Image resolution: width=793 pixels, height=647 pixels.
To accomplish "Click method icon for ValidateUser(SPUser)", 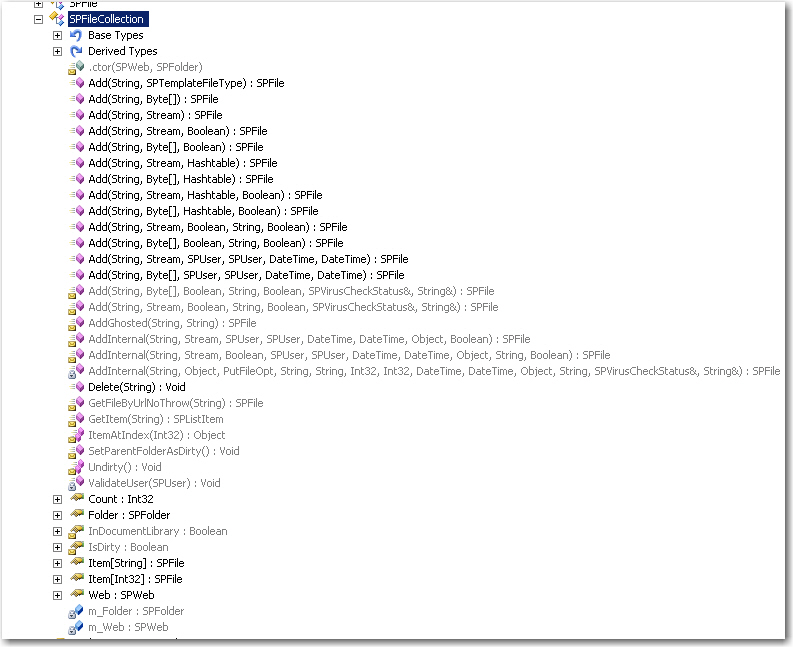I will click(76, 483).
